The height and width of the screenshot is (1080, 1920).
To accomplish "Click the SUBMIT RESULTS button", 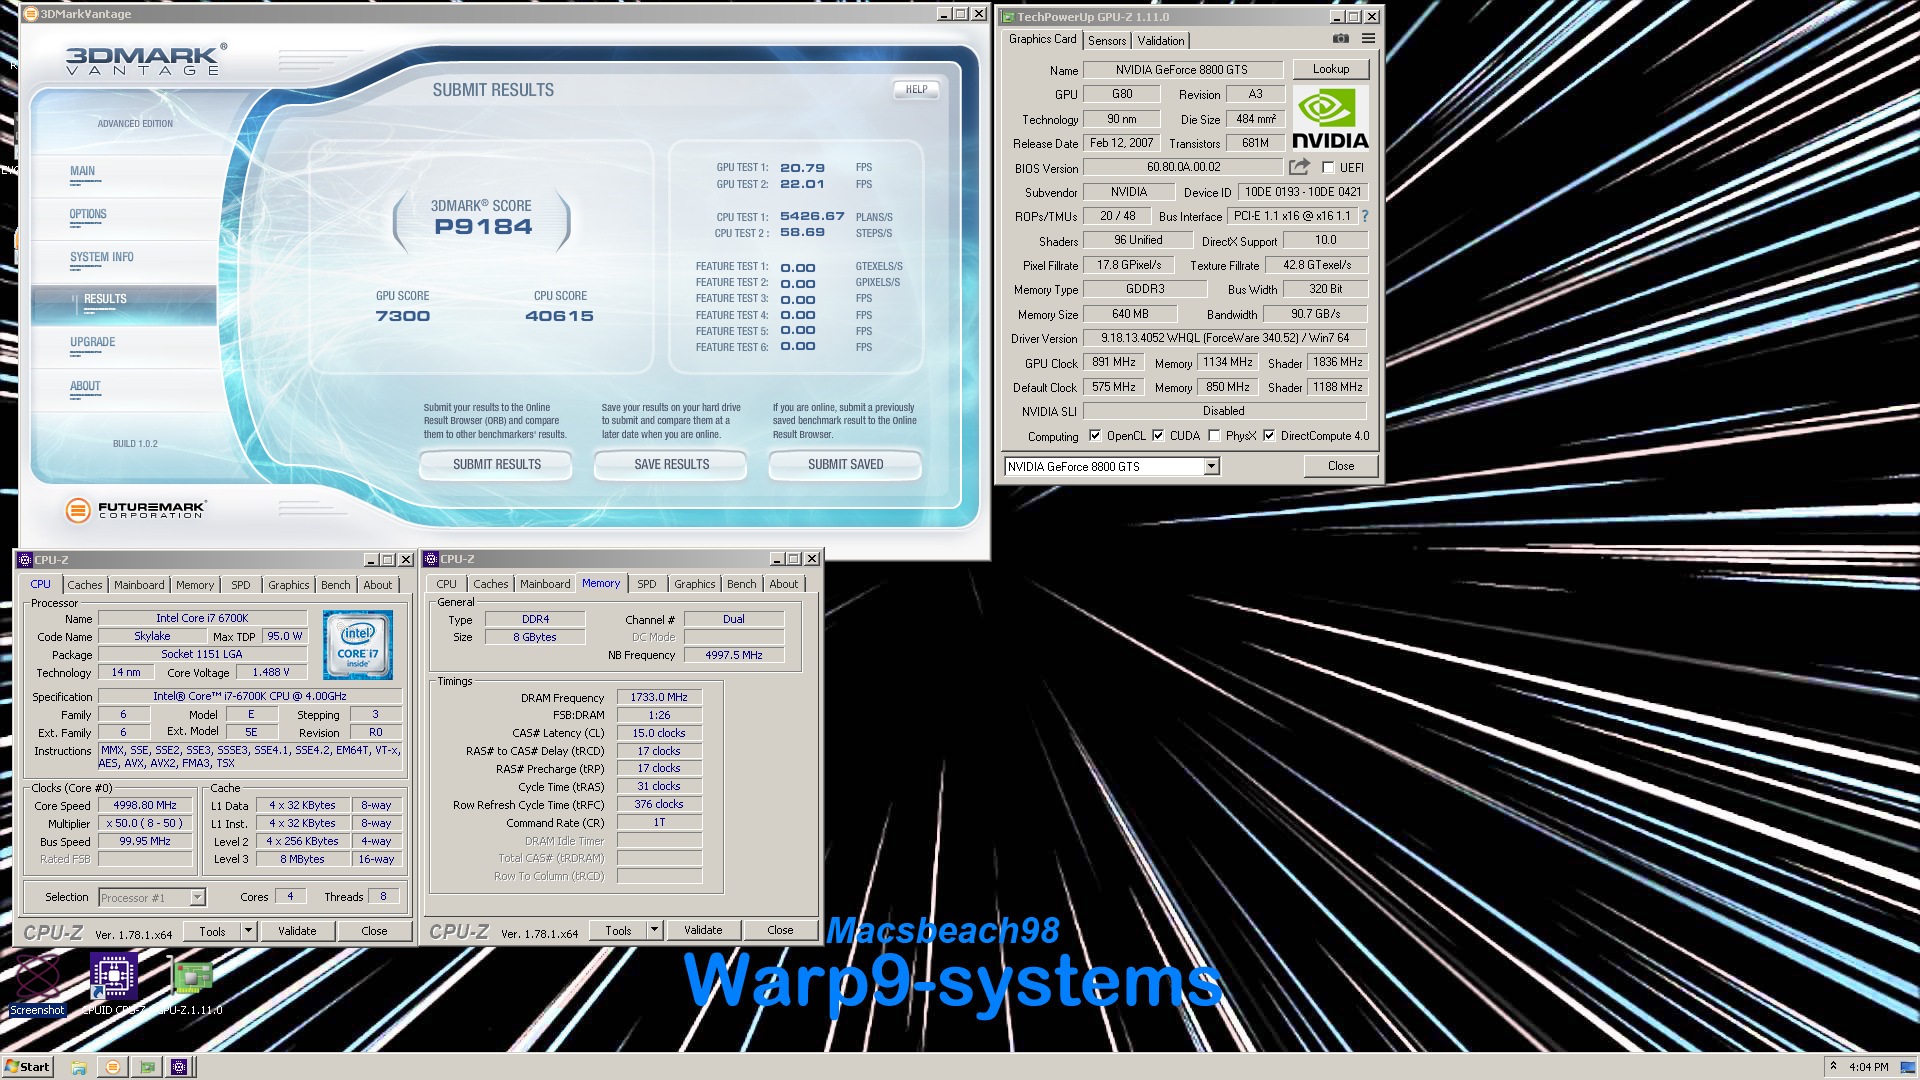I will click(496, 465).
